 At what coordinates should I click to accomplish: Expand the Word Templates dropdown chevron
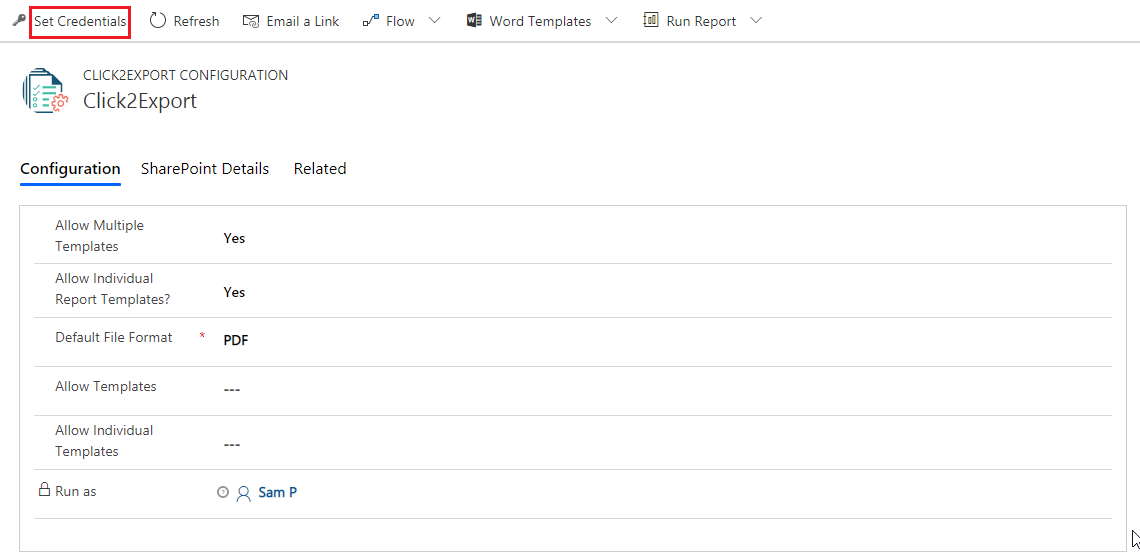pyautogui.click(x=611, y=20)
